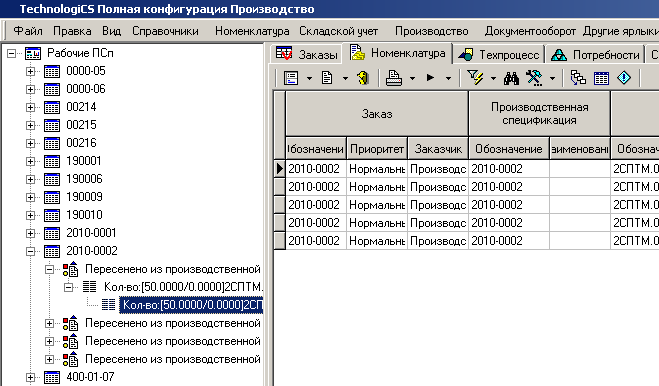Click the filter with lightning icon

pyautogui.click(x=475, y=78)
